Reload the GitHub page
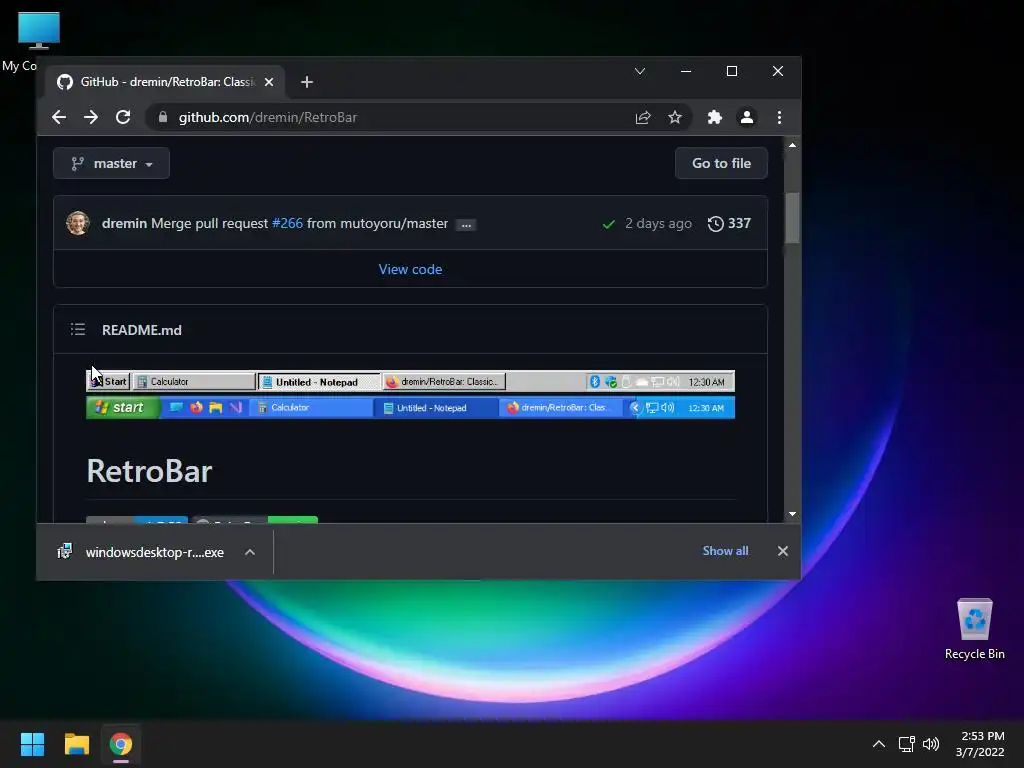This screenshot has height=768, width=1024. point(123,118)
